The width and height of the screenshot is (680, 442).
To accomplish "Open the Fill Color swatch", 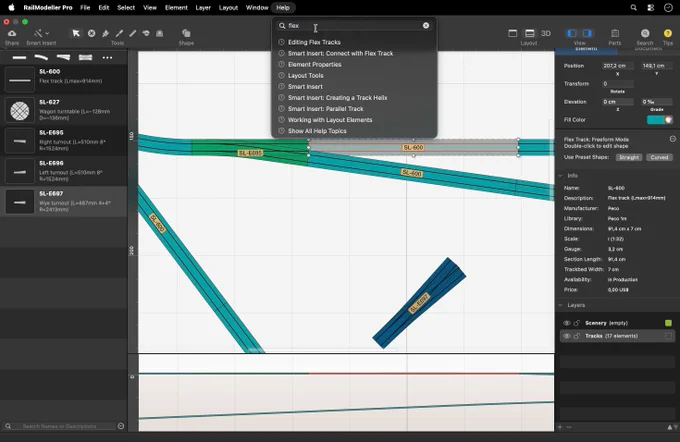I will [x=659, y=120].
